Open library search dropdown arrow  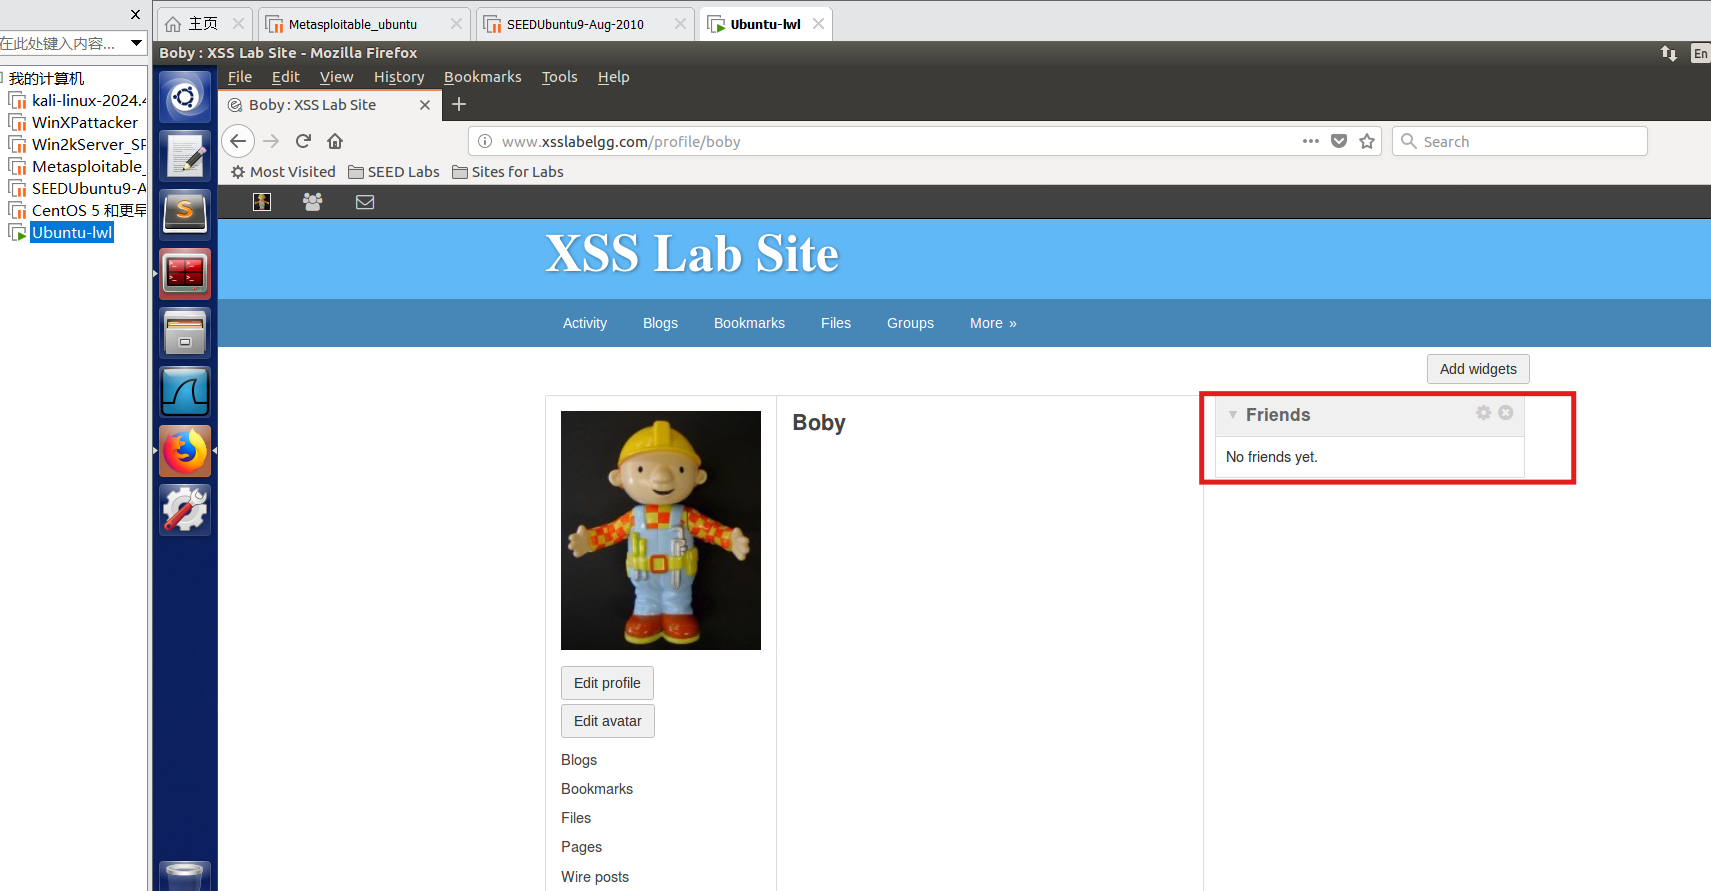point(137,43)
